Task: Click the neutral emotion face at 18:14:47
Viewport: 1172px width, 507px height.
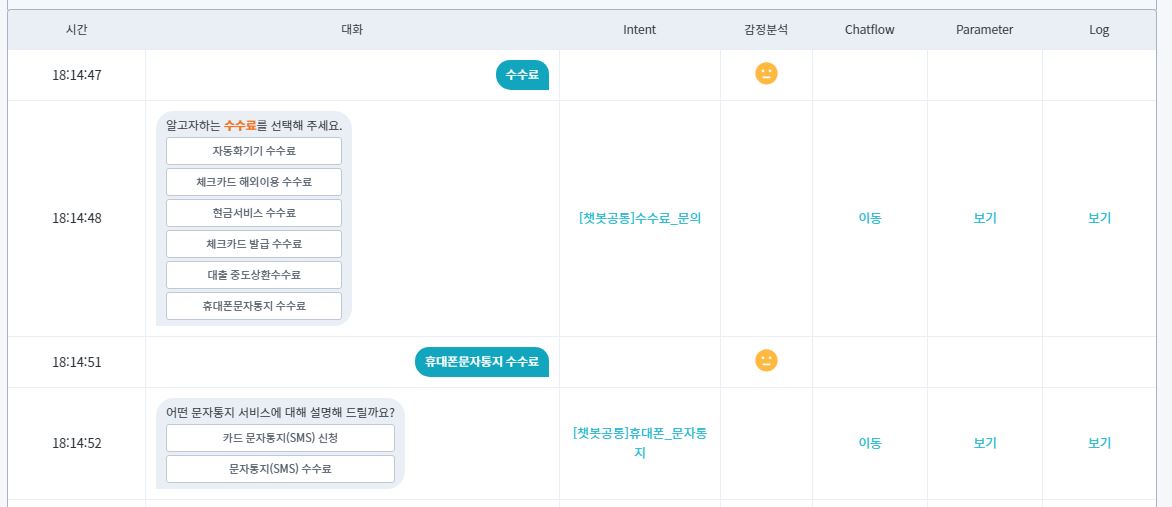Action: (766, 74)
